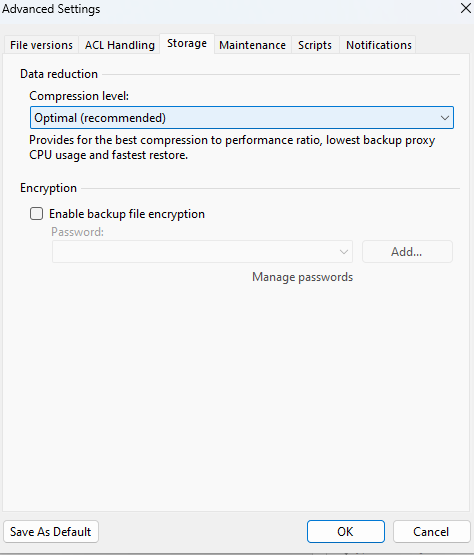Click the Enable backup file encryption label
The height and width of the screenshot is (555, 474).
[x=127, y=214]
